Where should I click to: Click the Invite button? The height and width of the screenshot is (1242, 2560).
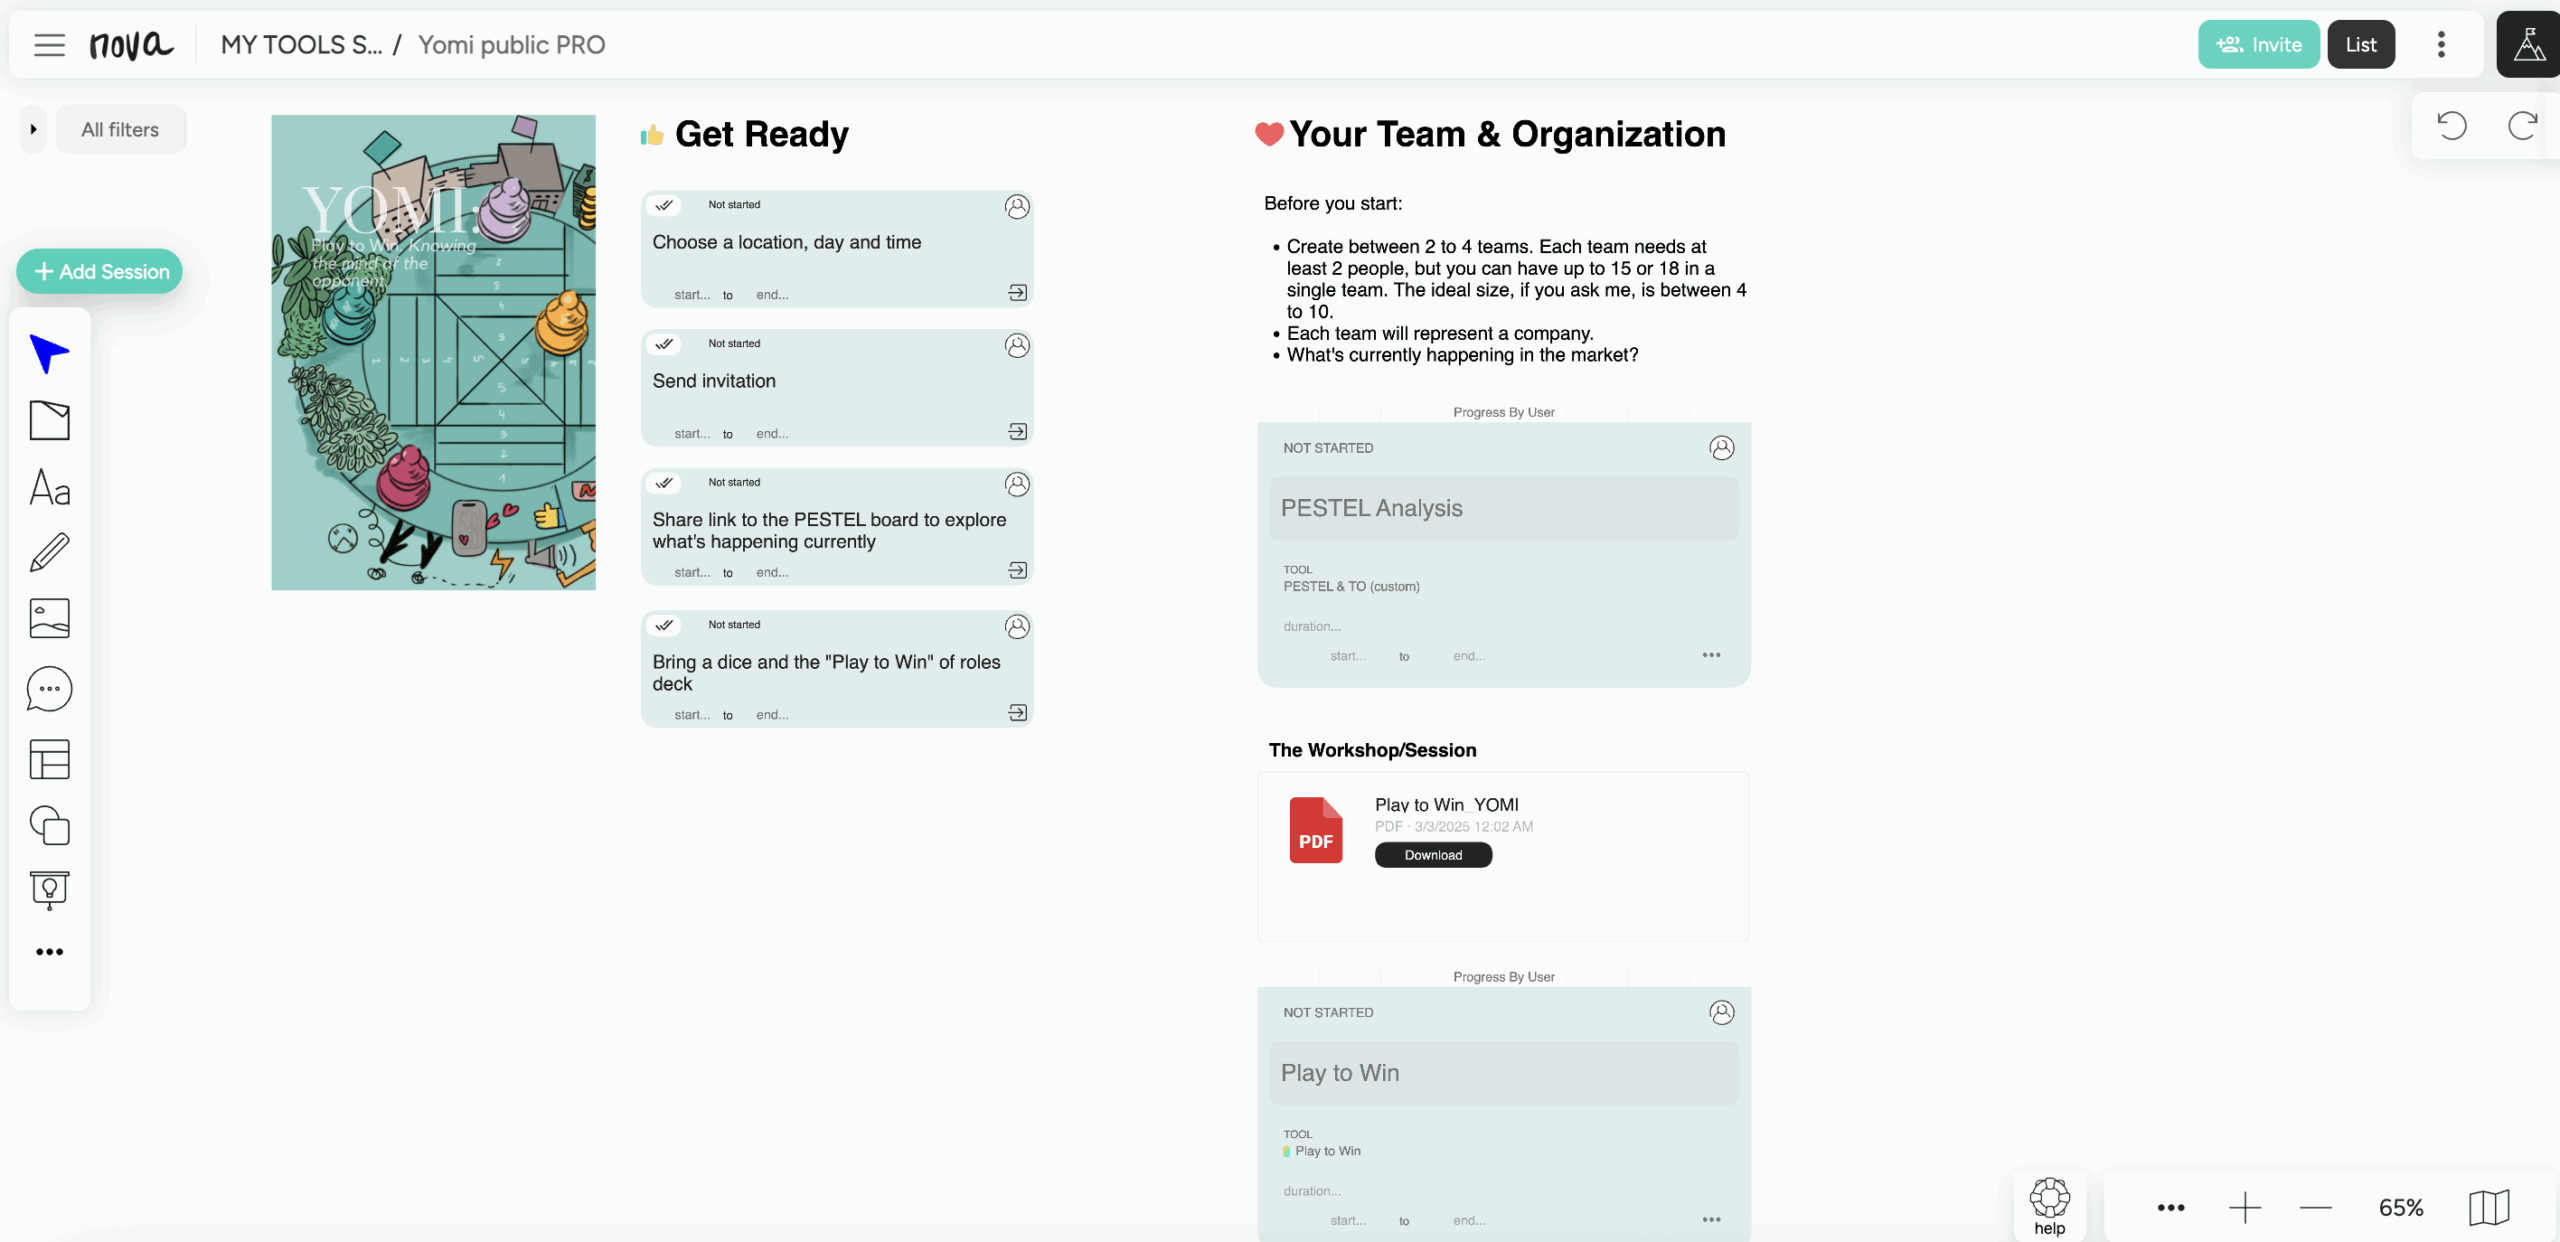coord(2258,45)
